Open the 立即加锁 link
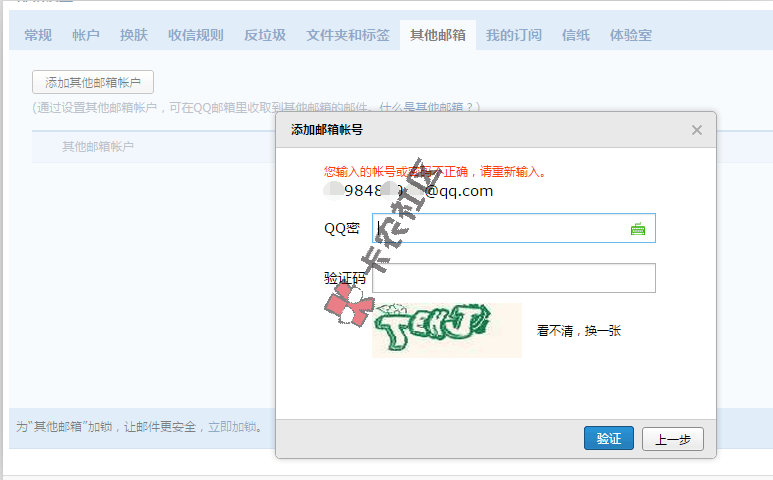The width and height of the screenshot is (773, 480). pos(232,427)
